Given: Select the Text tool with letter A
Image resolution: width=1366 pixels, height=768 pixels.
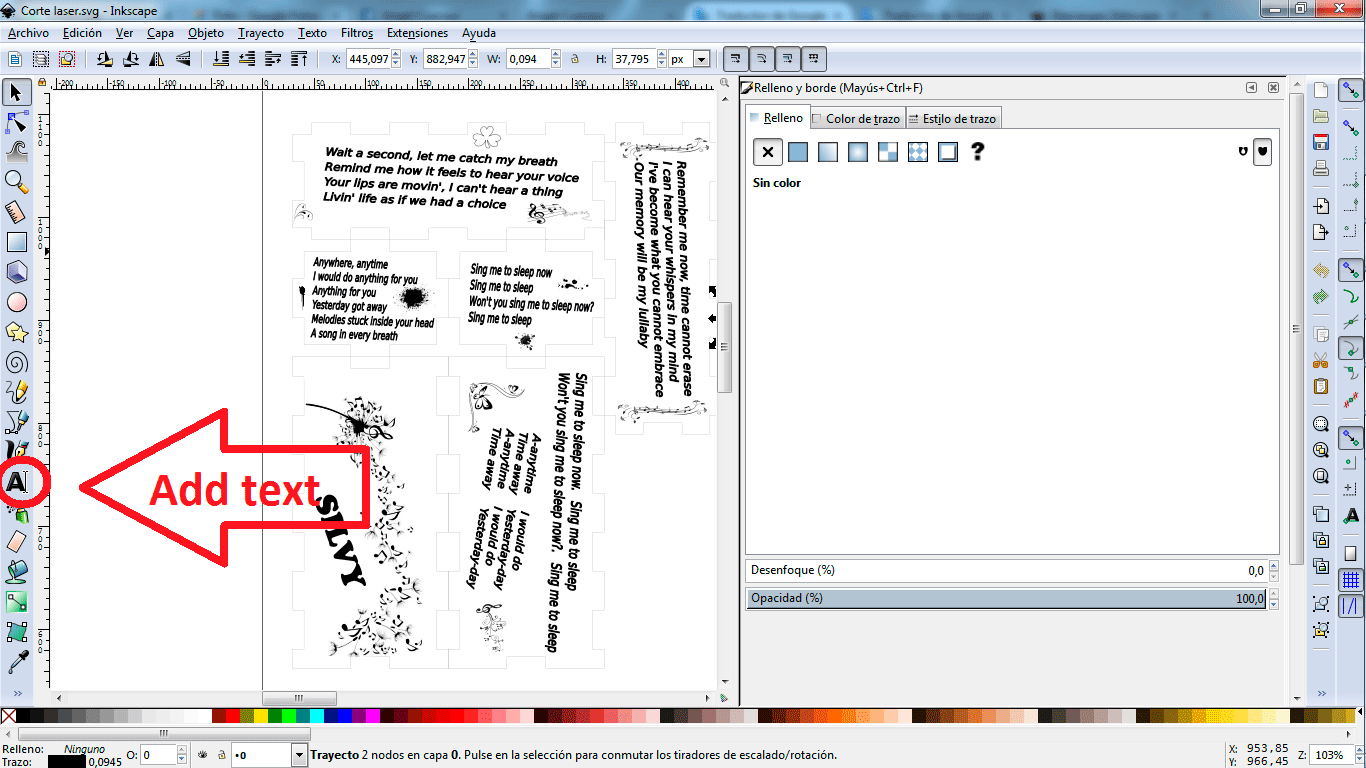Looking at the screenshot, I should 16,482.
